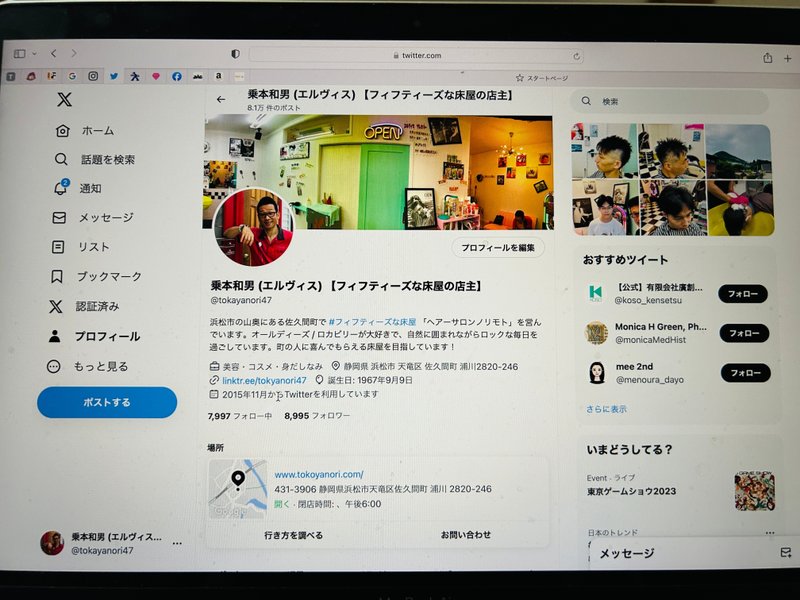Screen dimensions: 800x600
Task: Open dropdown arrow beside Safari sidebar button
Action: point(34,54)
